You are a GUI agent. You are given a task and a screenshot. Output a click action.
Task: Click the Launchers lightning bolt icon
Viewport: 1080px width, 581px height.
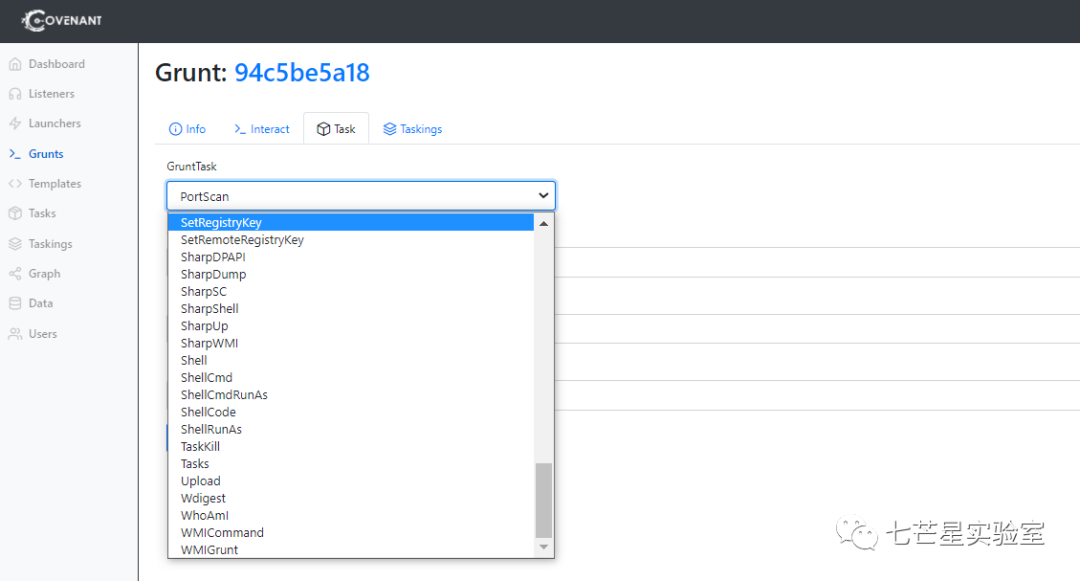[15, 123]
